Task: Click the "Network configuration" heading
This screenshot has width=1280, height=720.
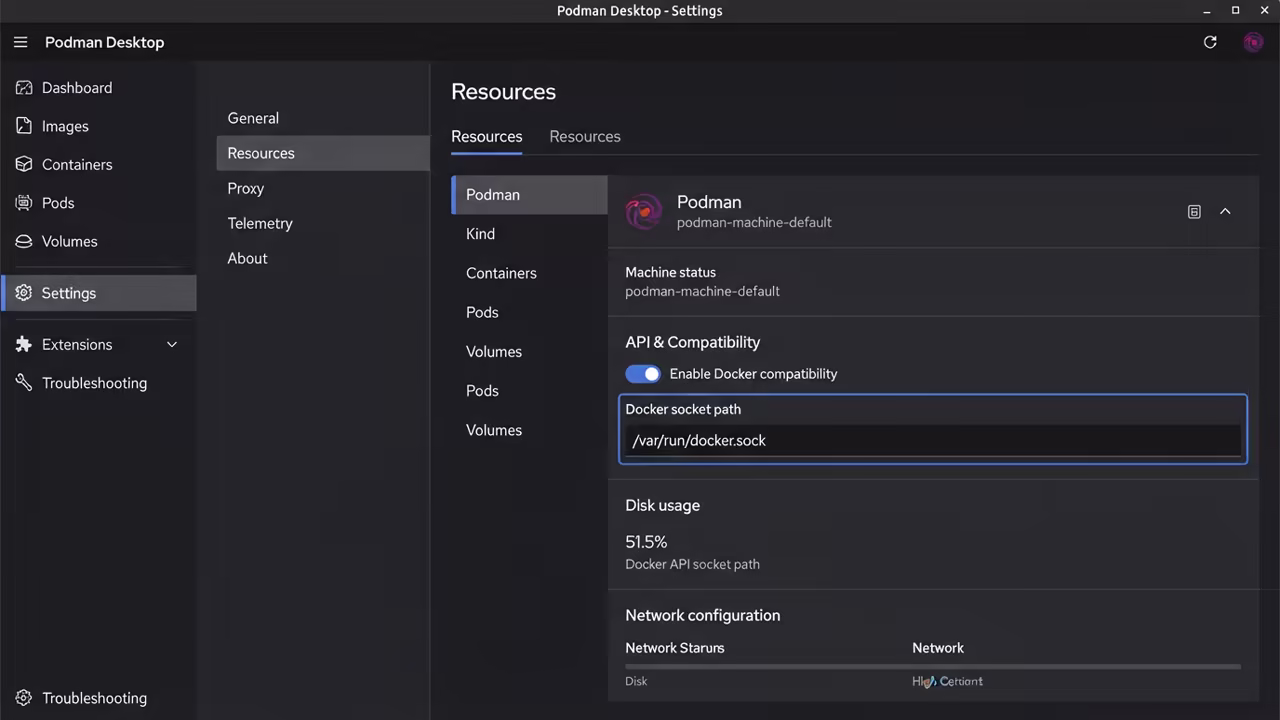Action: [702, 615]
